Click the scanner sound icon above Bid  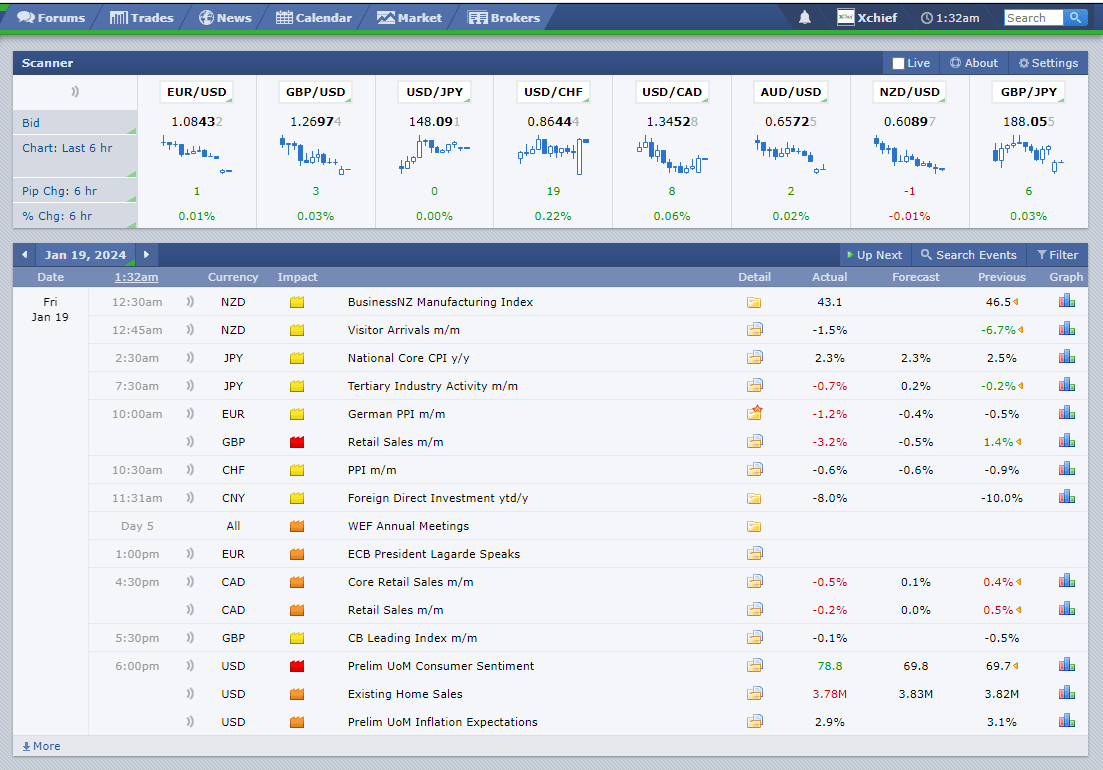(x=75, y=91)
